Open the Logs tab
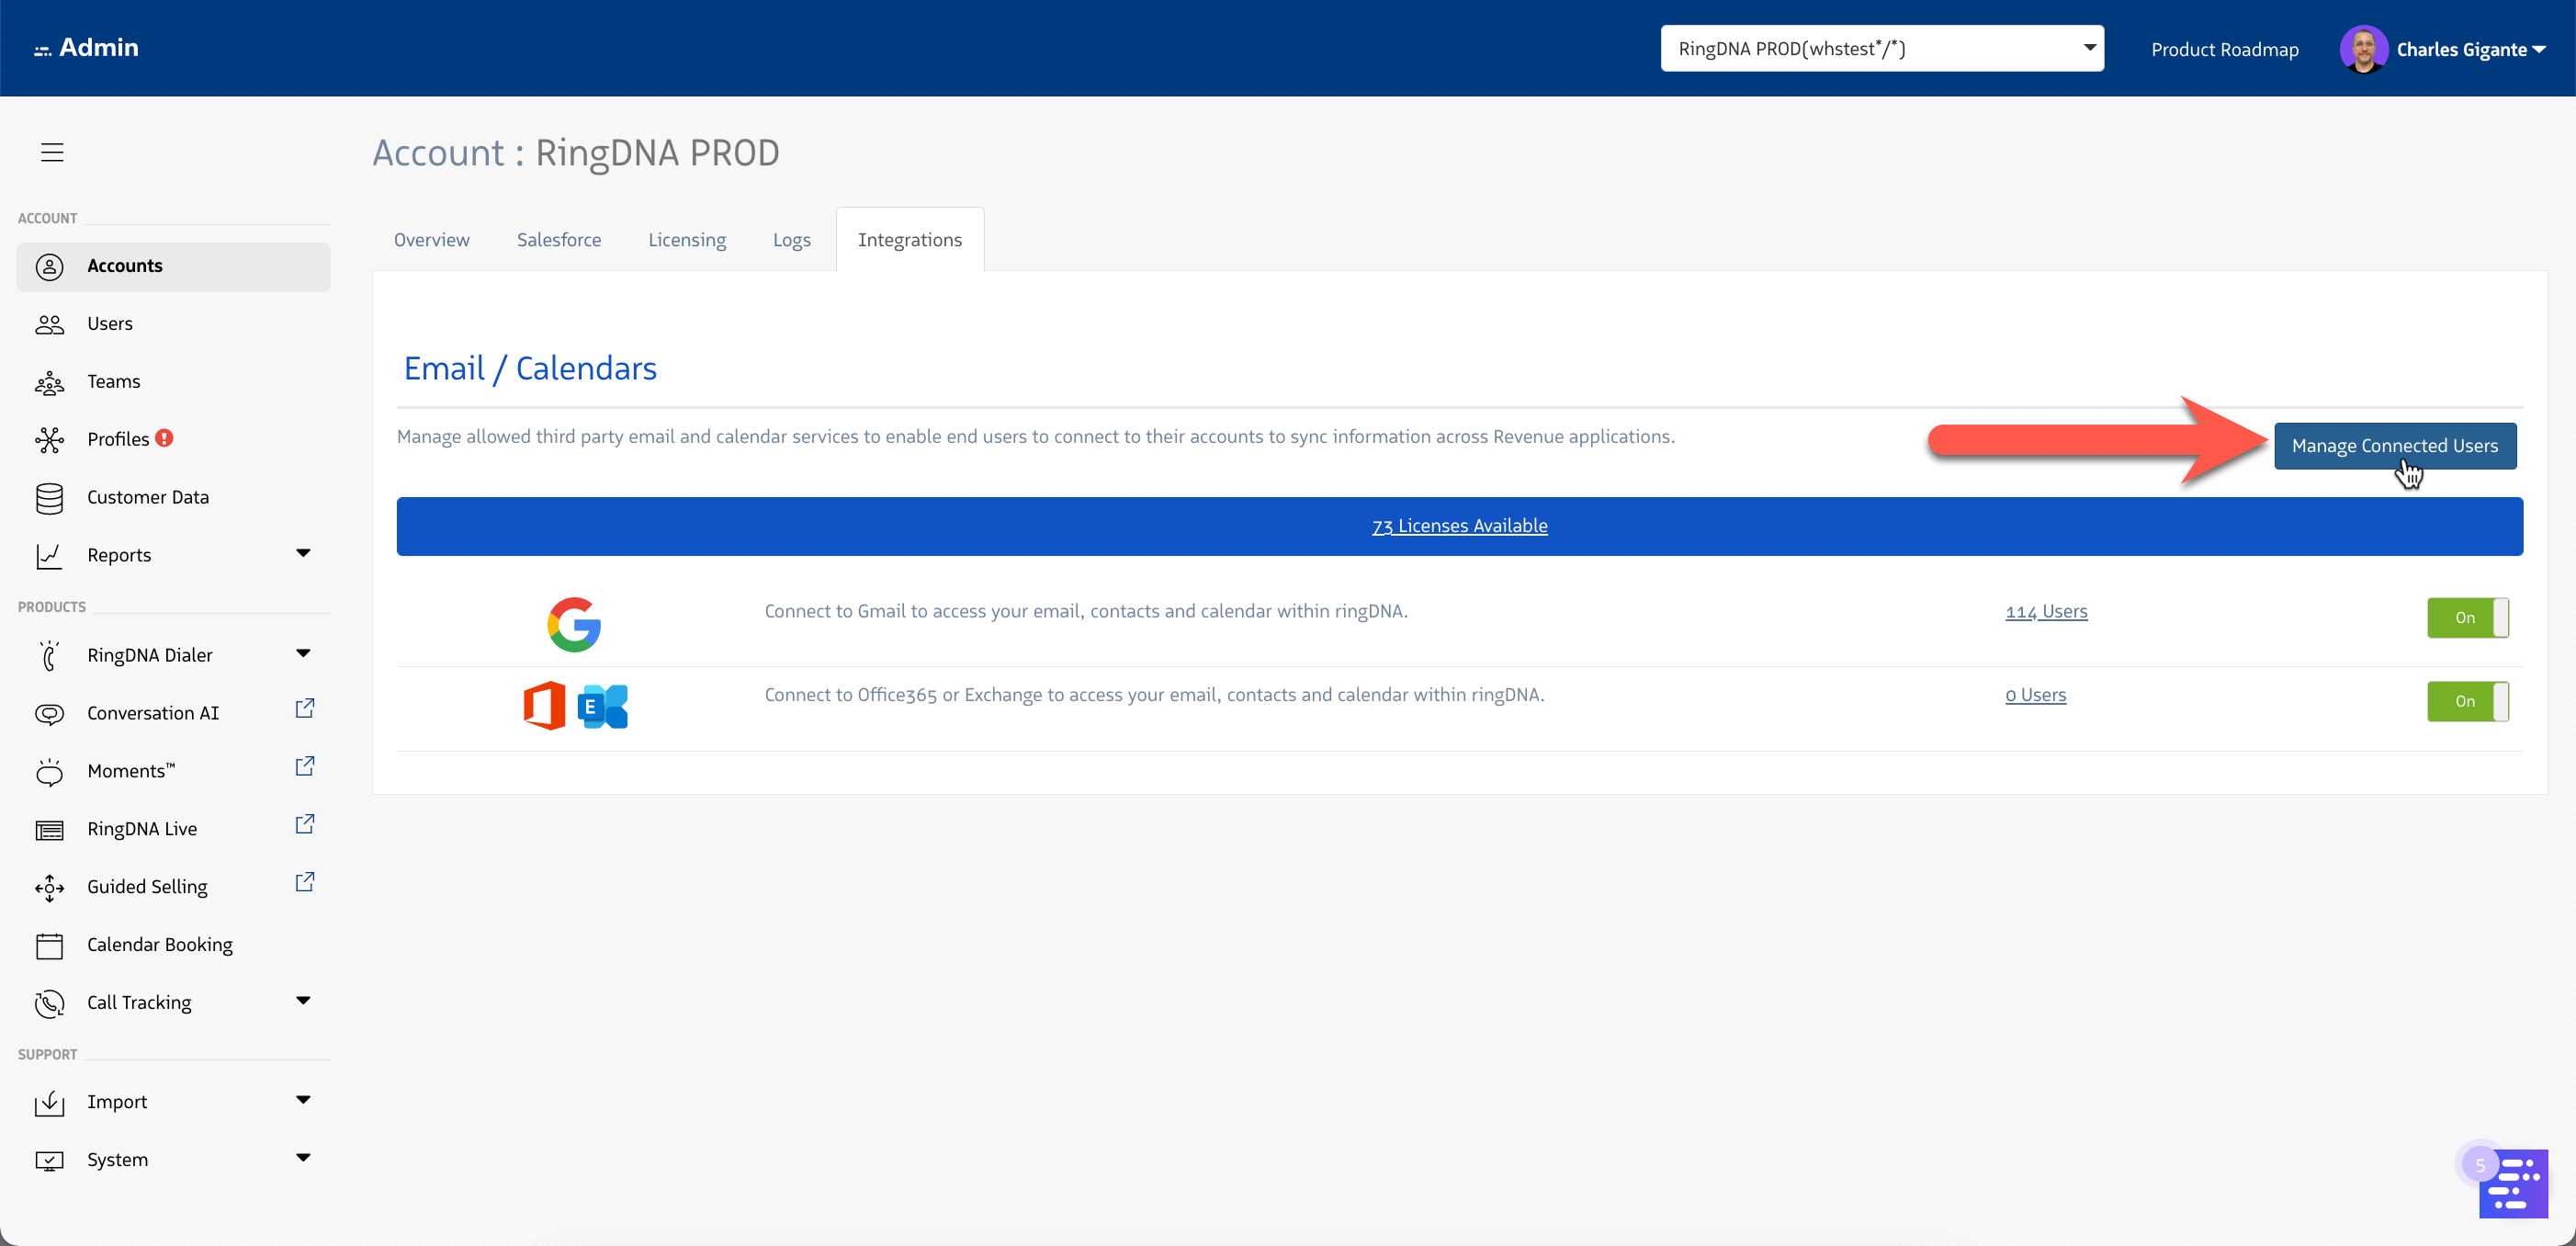Screen dimensions: 2576x1246 click(x=791, y=240)
